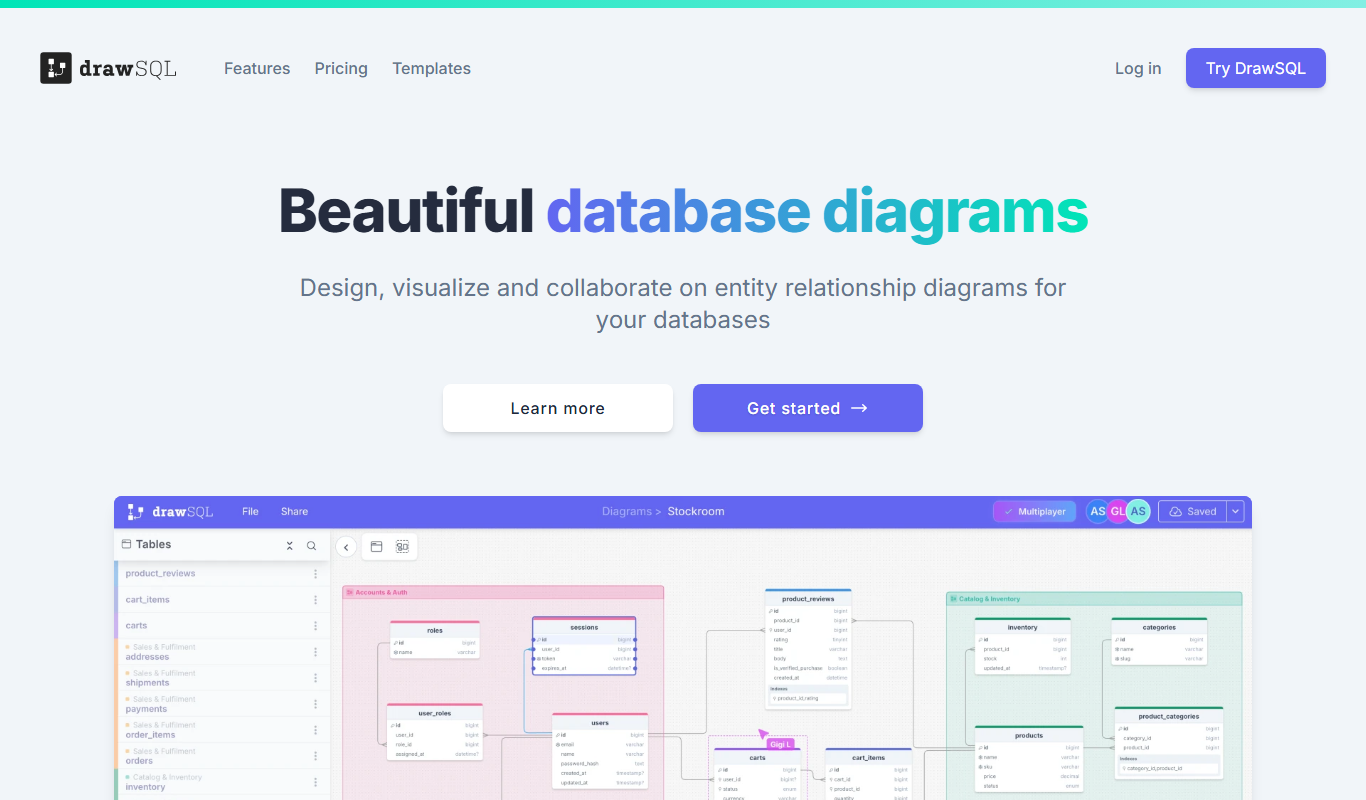
Task: Collapse all tables with the arrows icon
Action: coord(290,546)
